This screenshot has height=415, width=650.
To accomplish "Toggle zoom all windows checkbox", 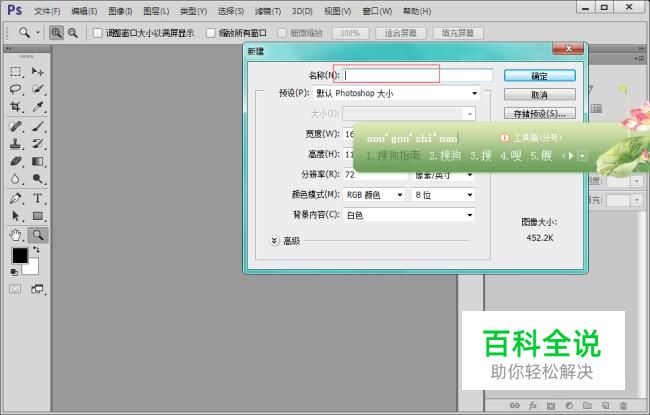I will coord(211,33).
